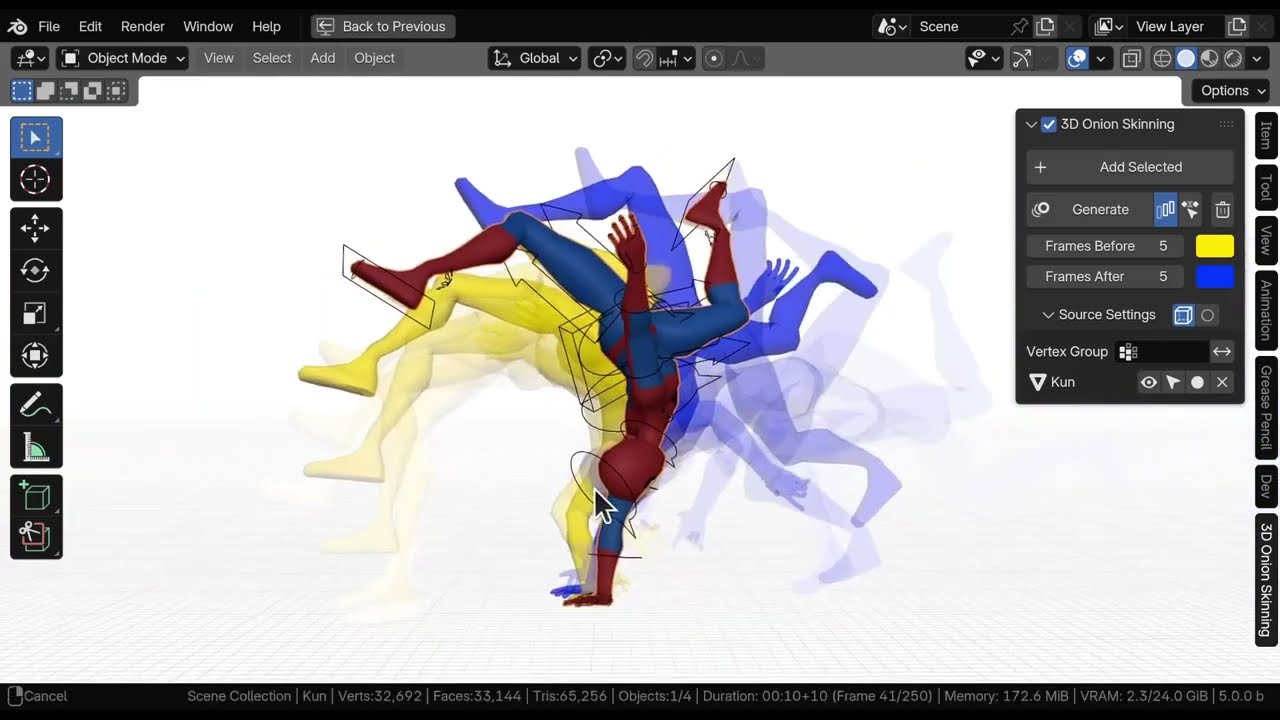
Task: Select the Rotate tool
Action: 36,271
